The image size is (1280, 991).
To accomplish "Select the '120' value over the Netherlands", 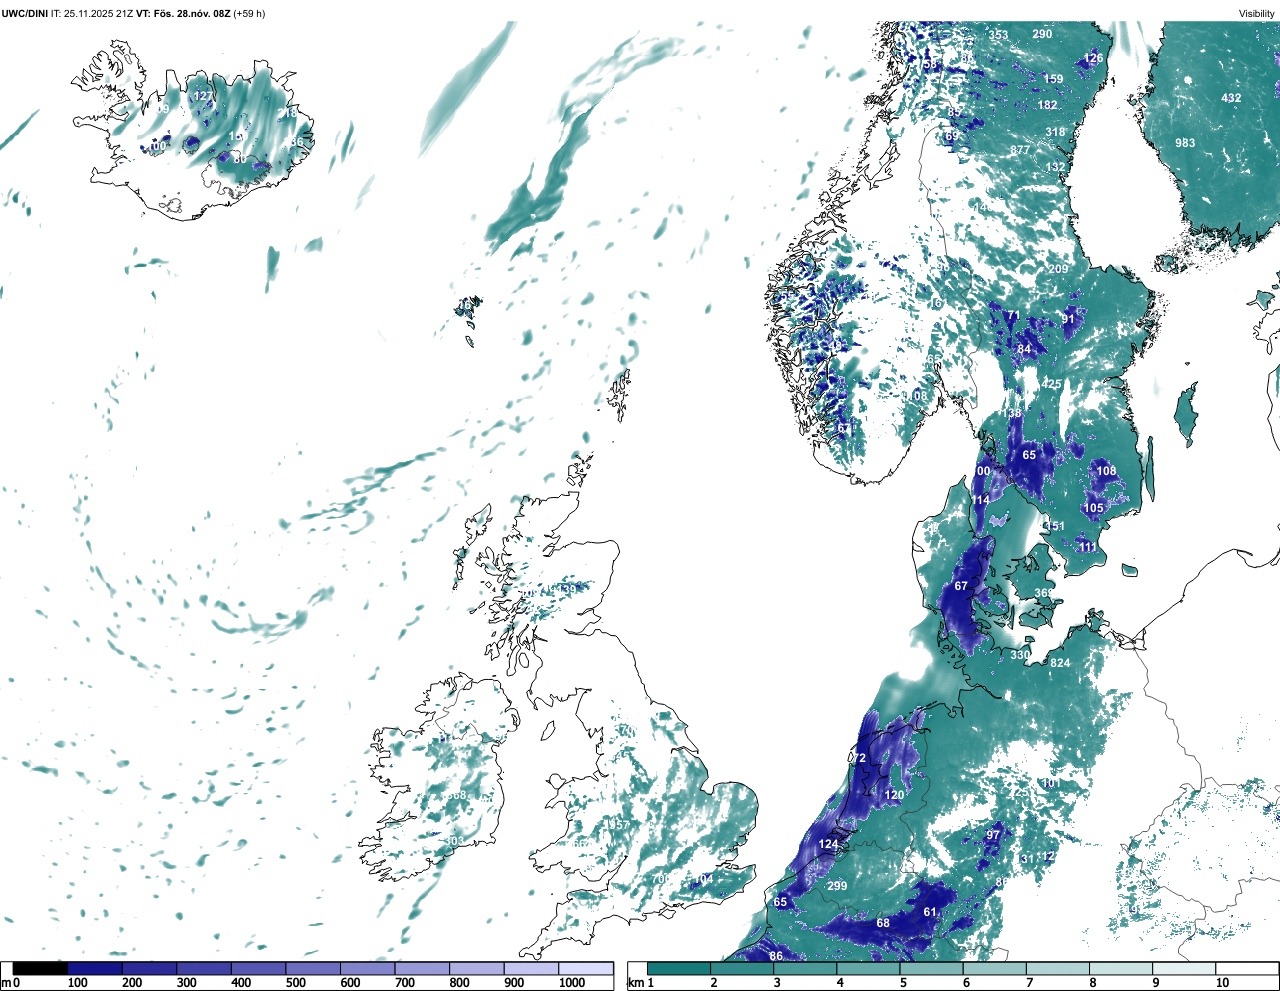I will tap(894, 795).
